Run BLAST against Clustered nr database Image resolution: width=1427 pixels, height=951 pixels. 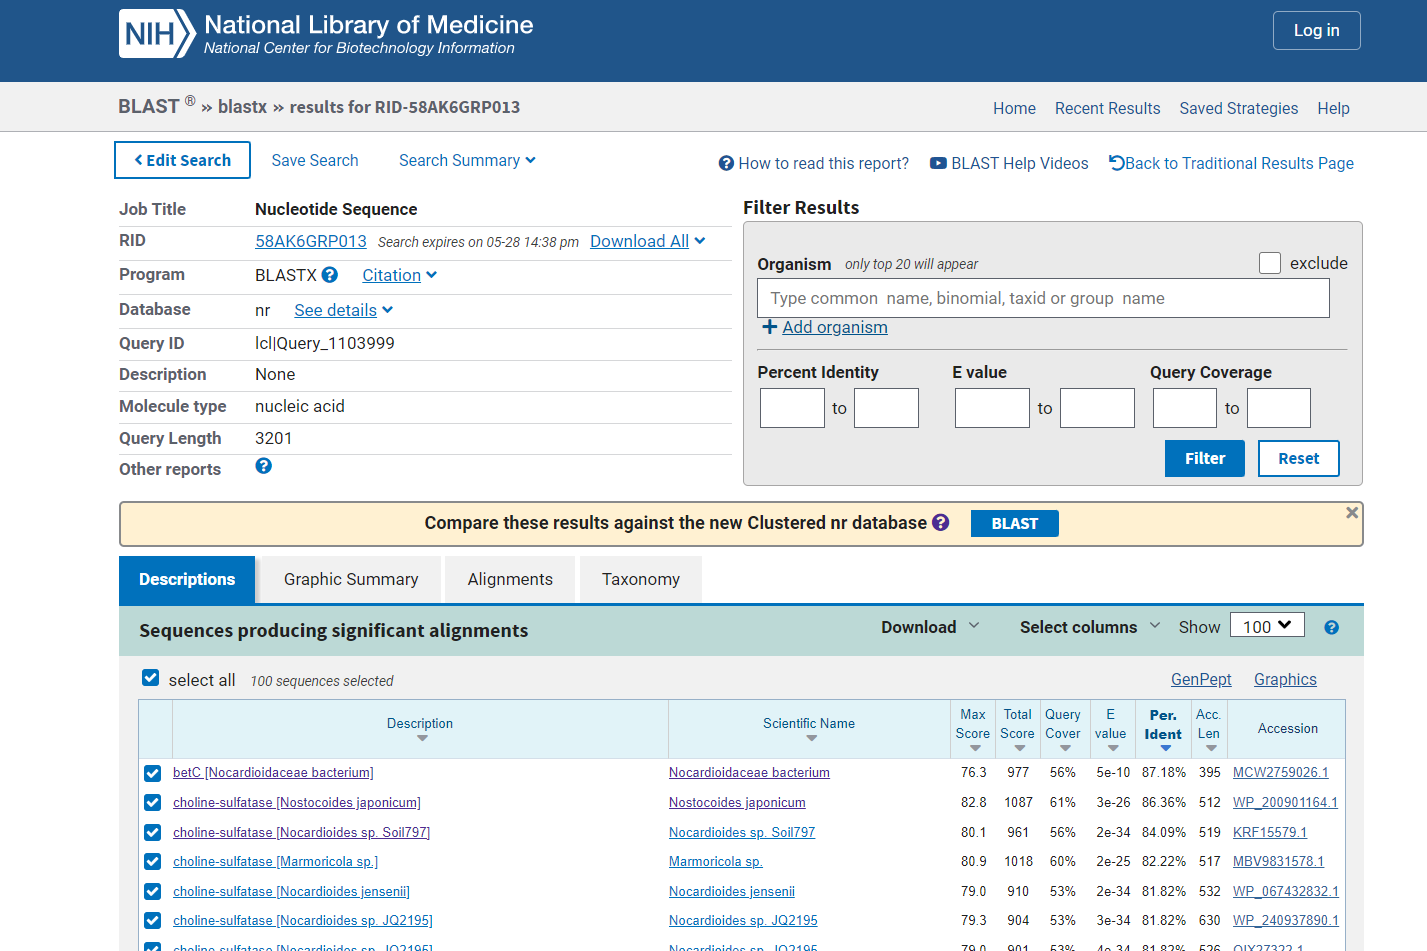[x=1014, y=523]
